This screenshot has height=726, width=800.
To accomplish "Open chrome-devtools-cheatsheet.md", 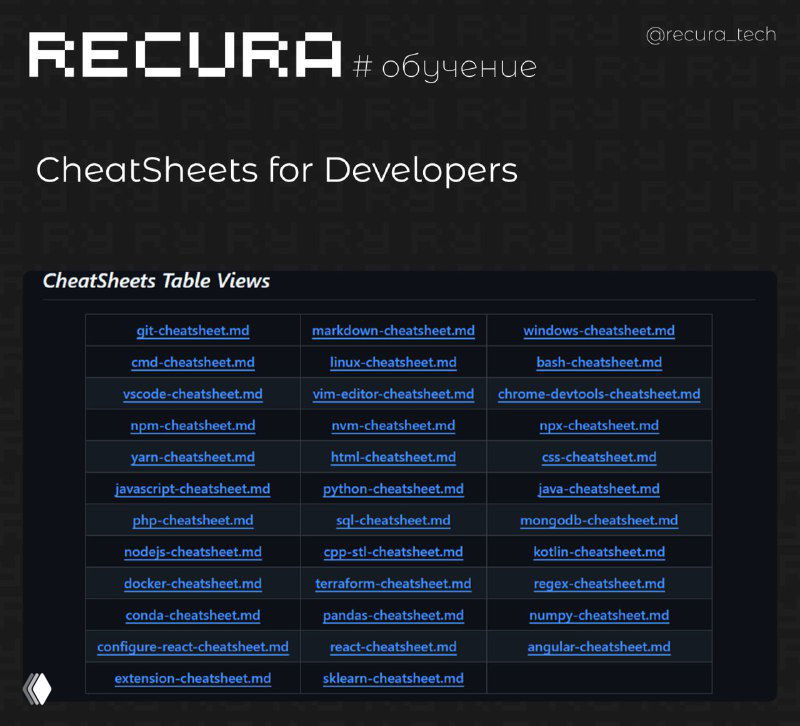I will (599, 394).
